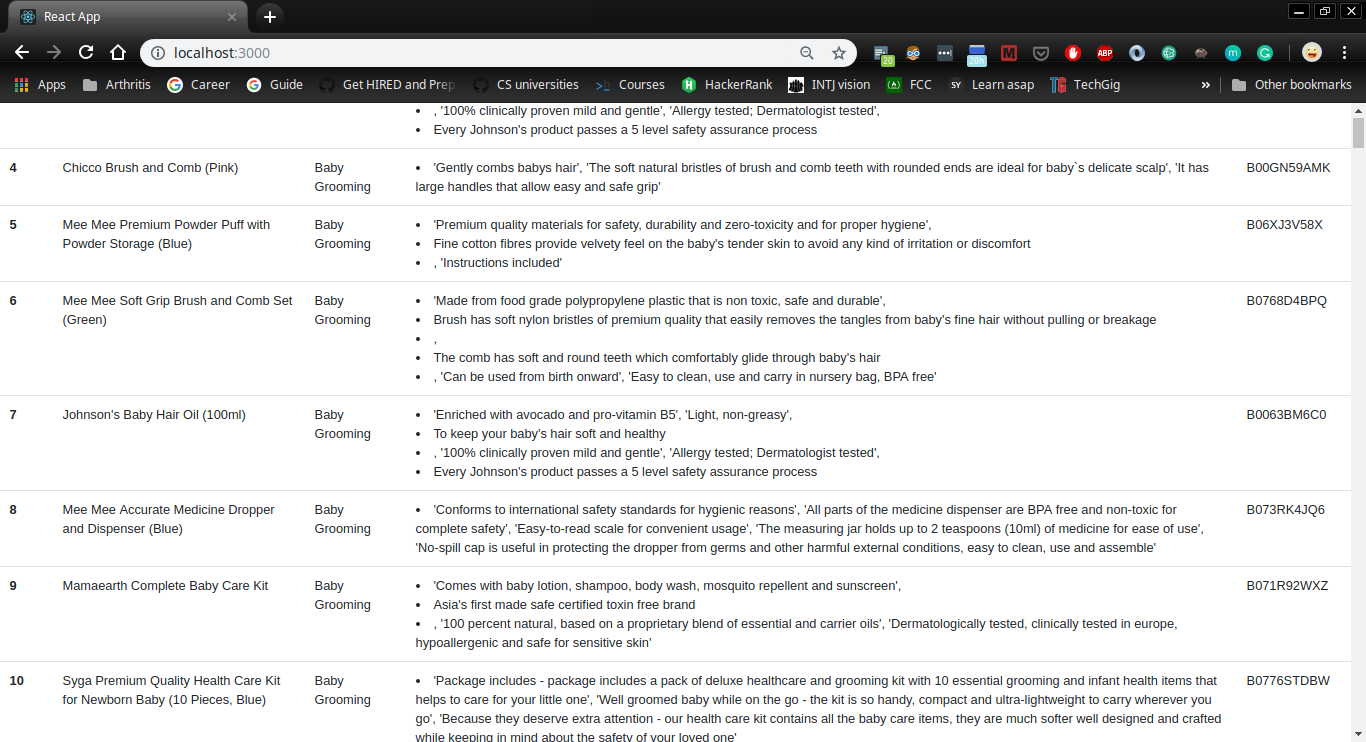Select 'Syga Premium Quality Health Care Kit' name
This screenshot has width=1366, height=742.
pos(171,690)
